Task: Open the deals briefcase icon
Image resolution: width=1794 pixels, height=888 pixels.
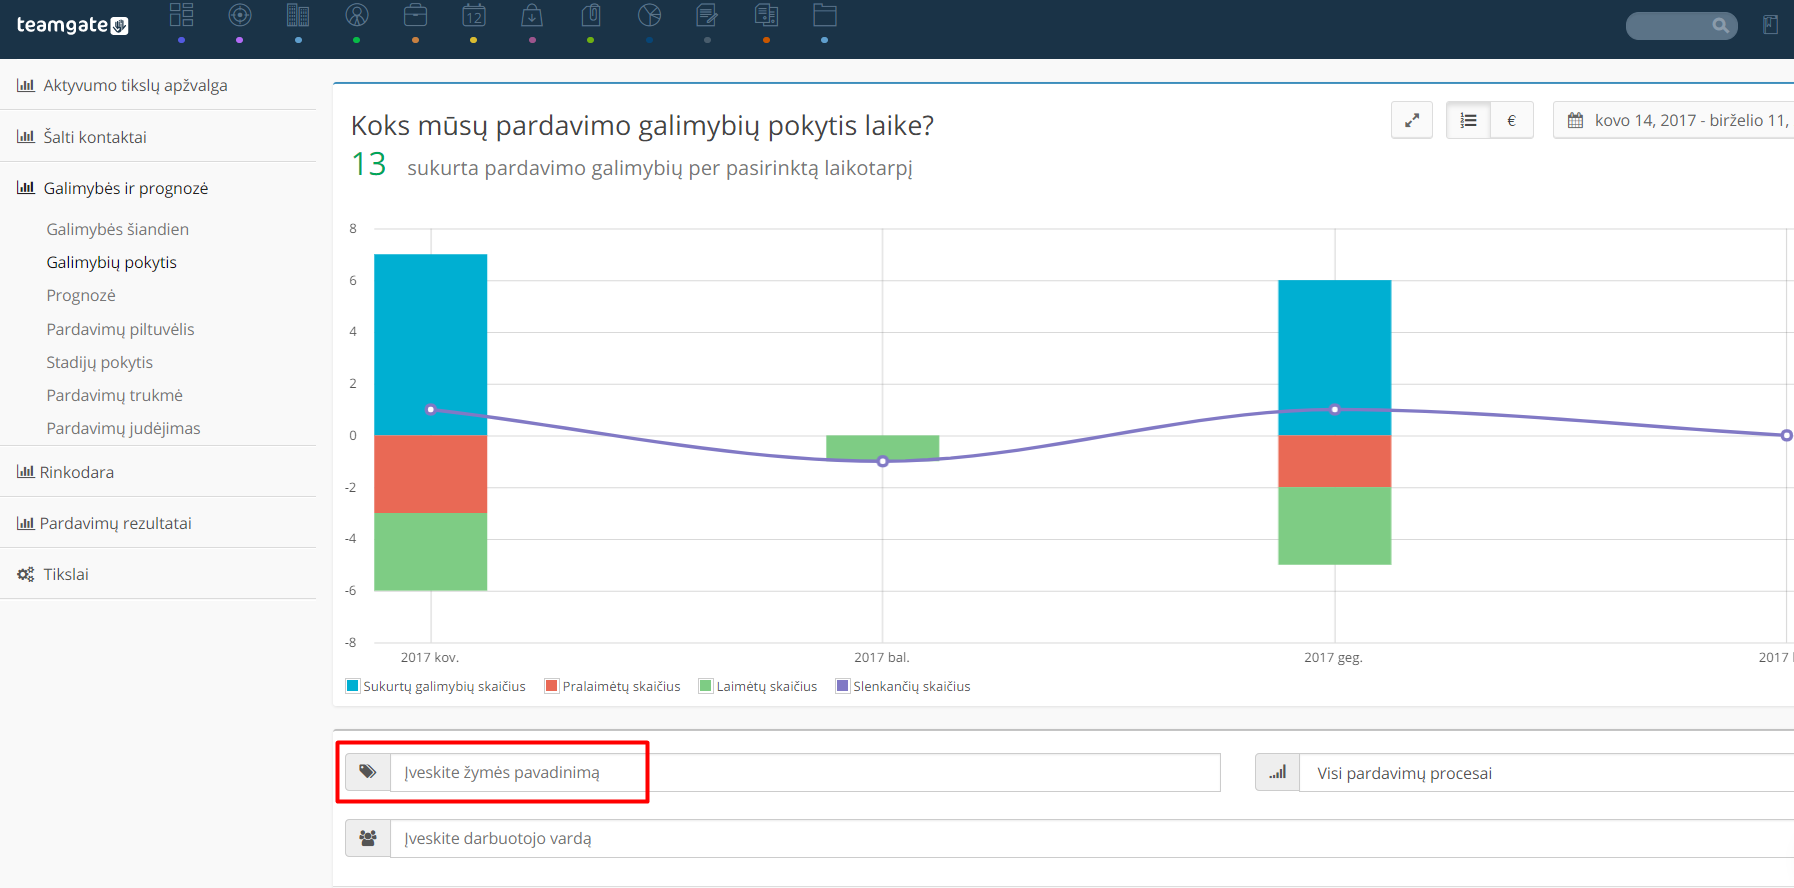Action: [415, 15]
